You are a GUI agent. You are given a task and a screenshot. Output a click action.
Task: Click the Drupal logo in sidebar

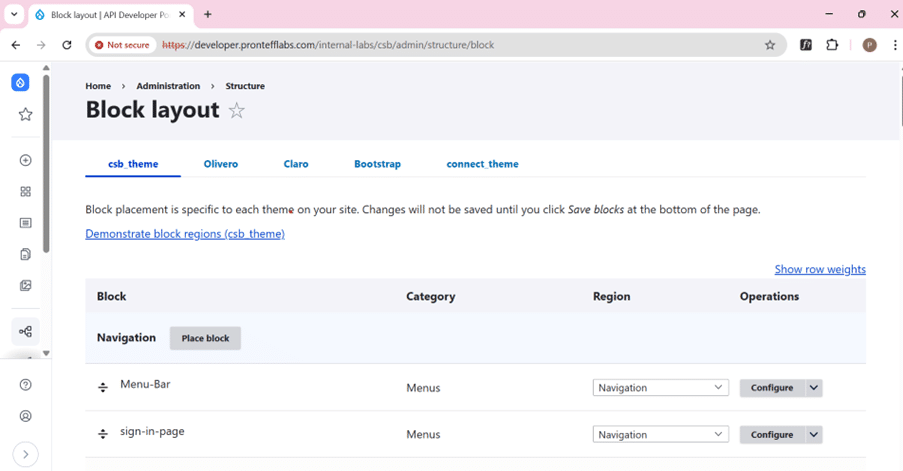click(x=21, y=83)
